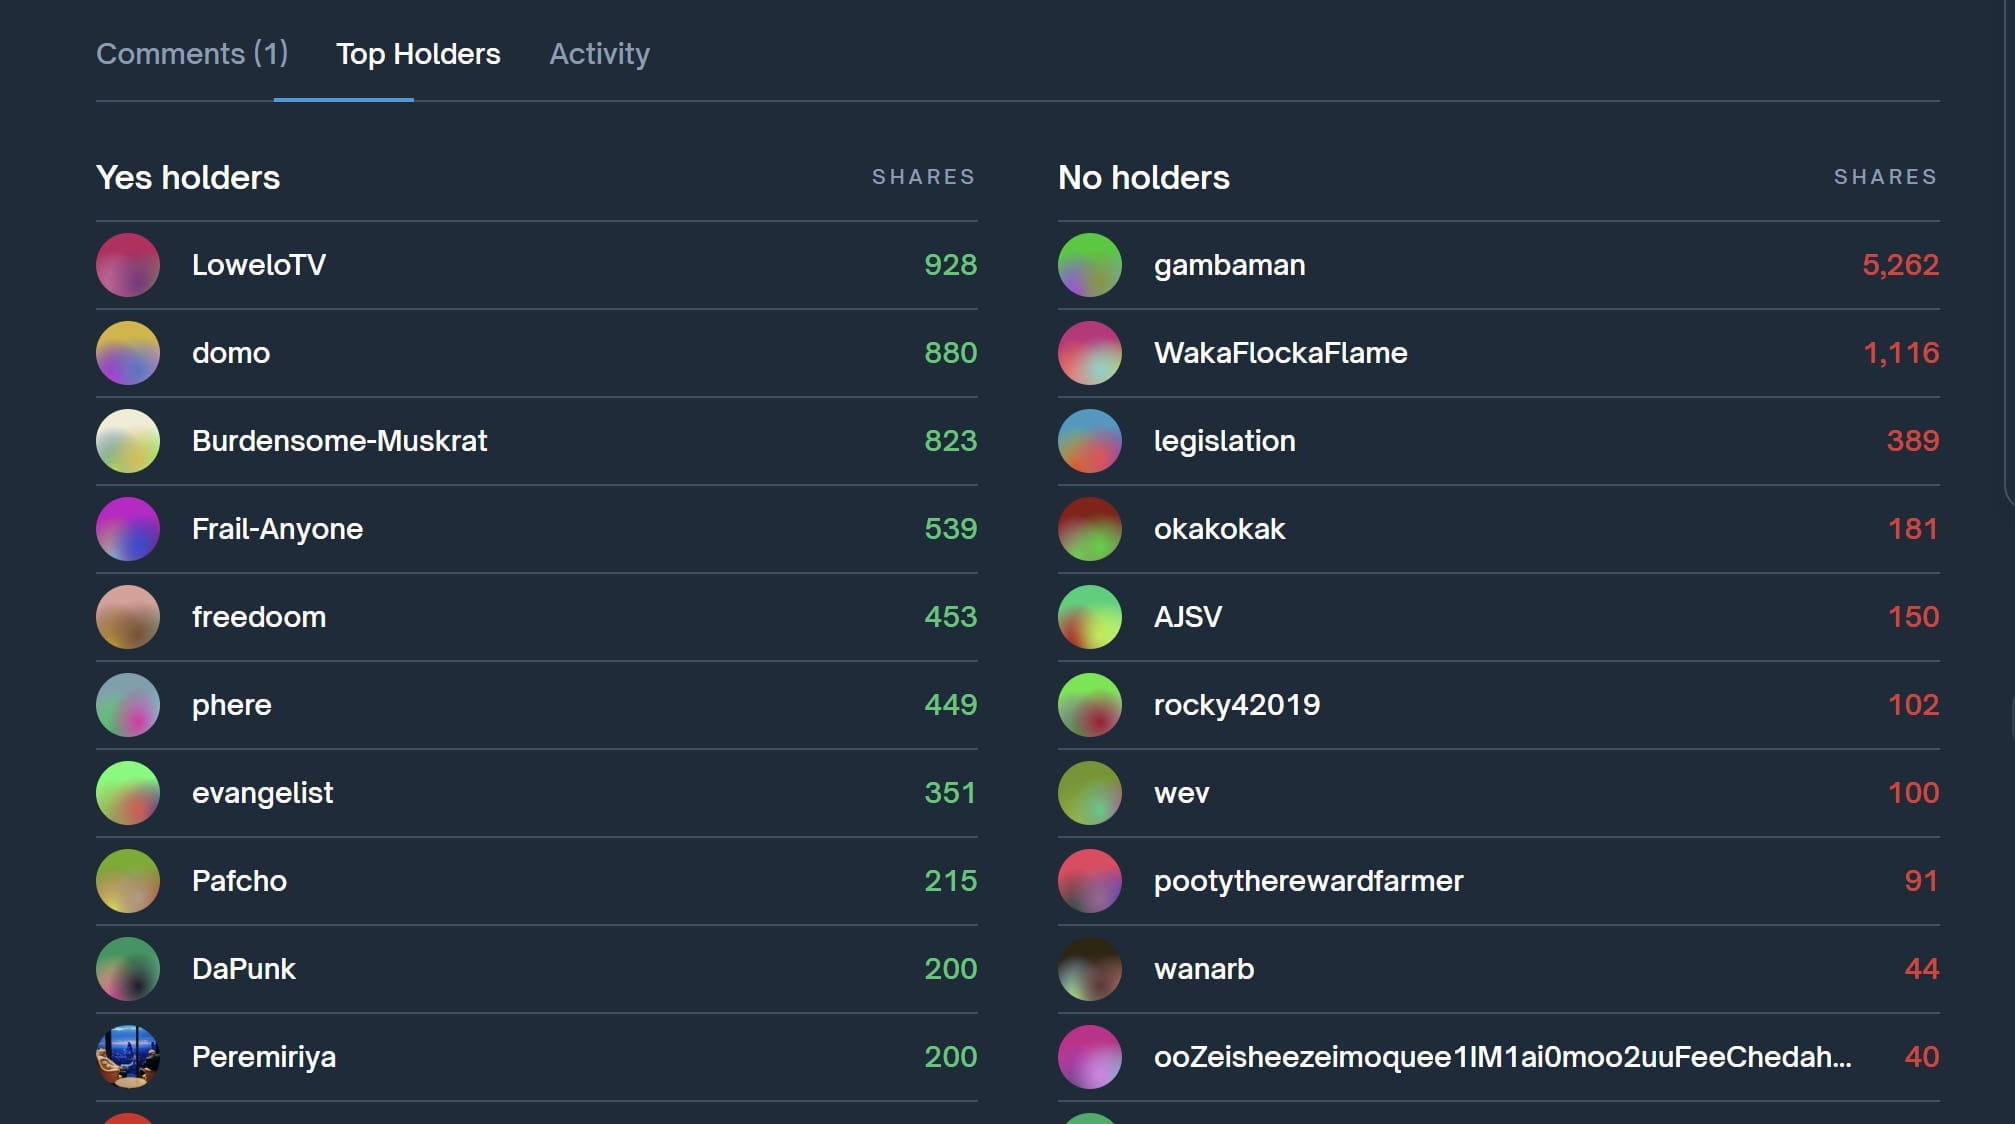
Task: Click WakaFlockaFlame's avatar icon
Action: tap(1090, 353)
